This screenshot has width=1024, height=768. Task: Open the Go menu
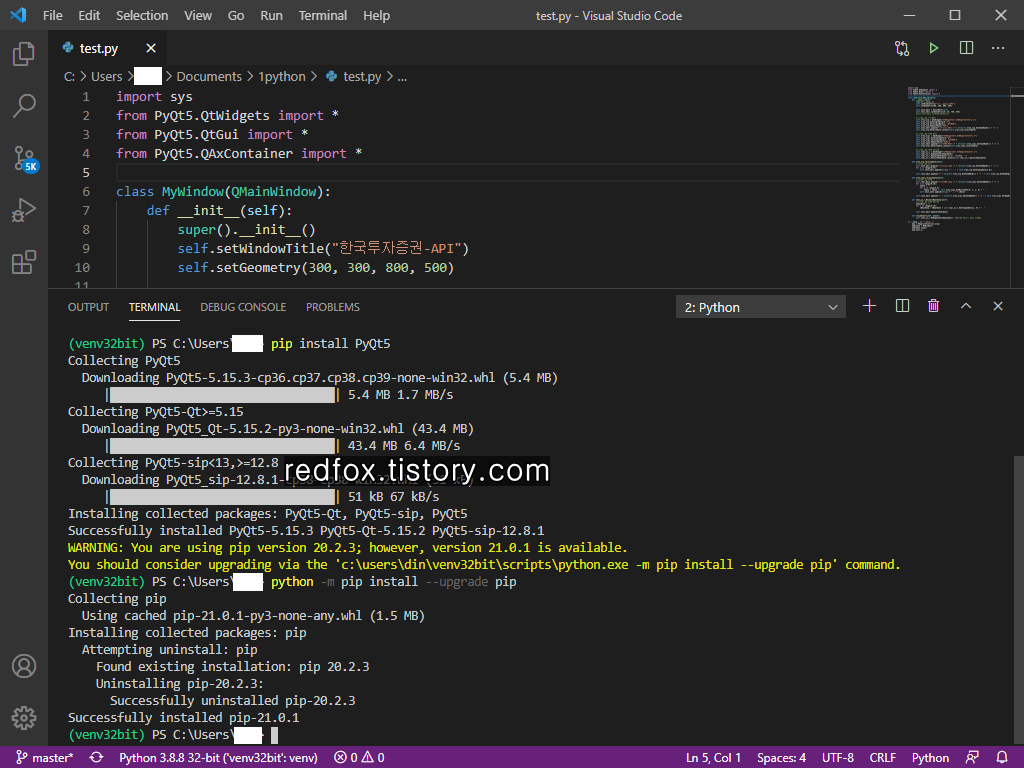tap(236, 16)
